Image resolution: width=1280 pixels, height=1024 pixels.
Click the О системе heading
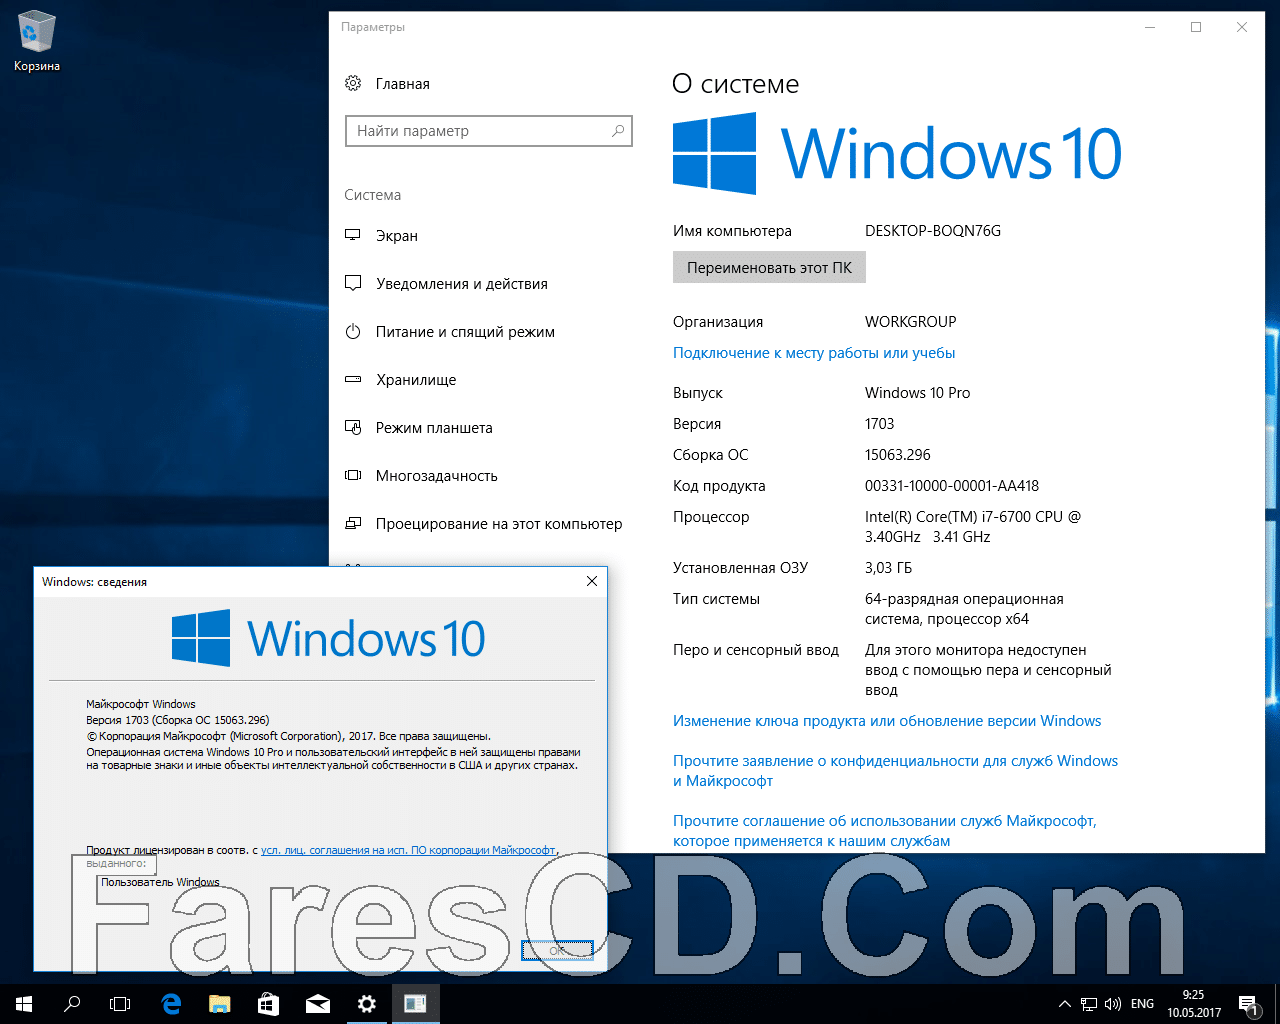pos(736,84)
